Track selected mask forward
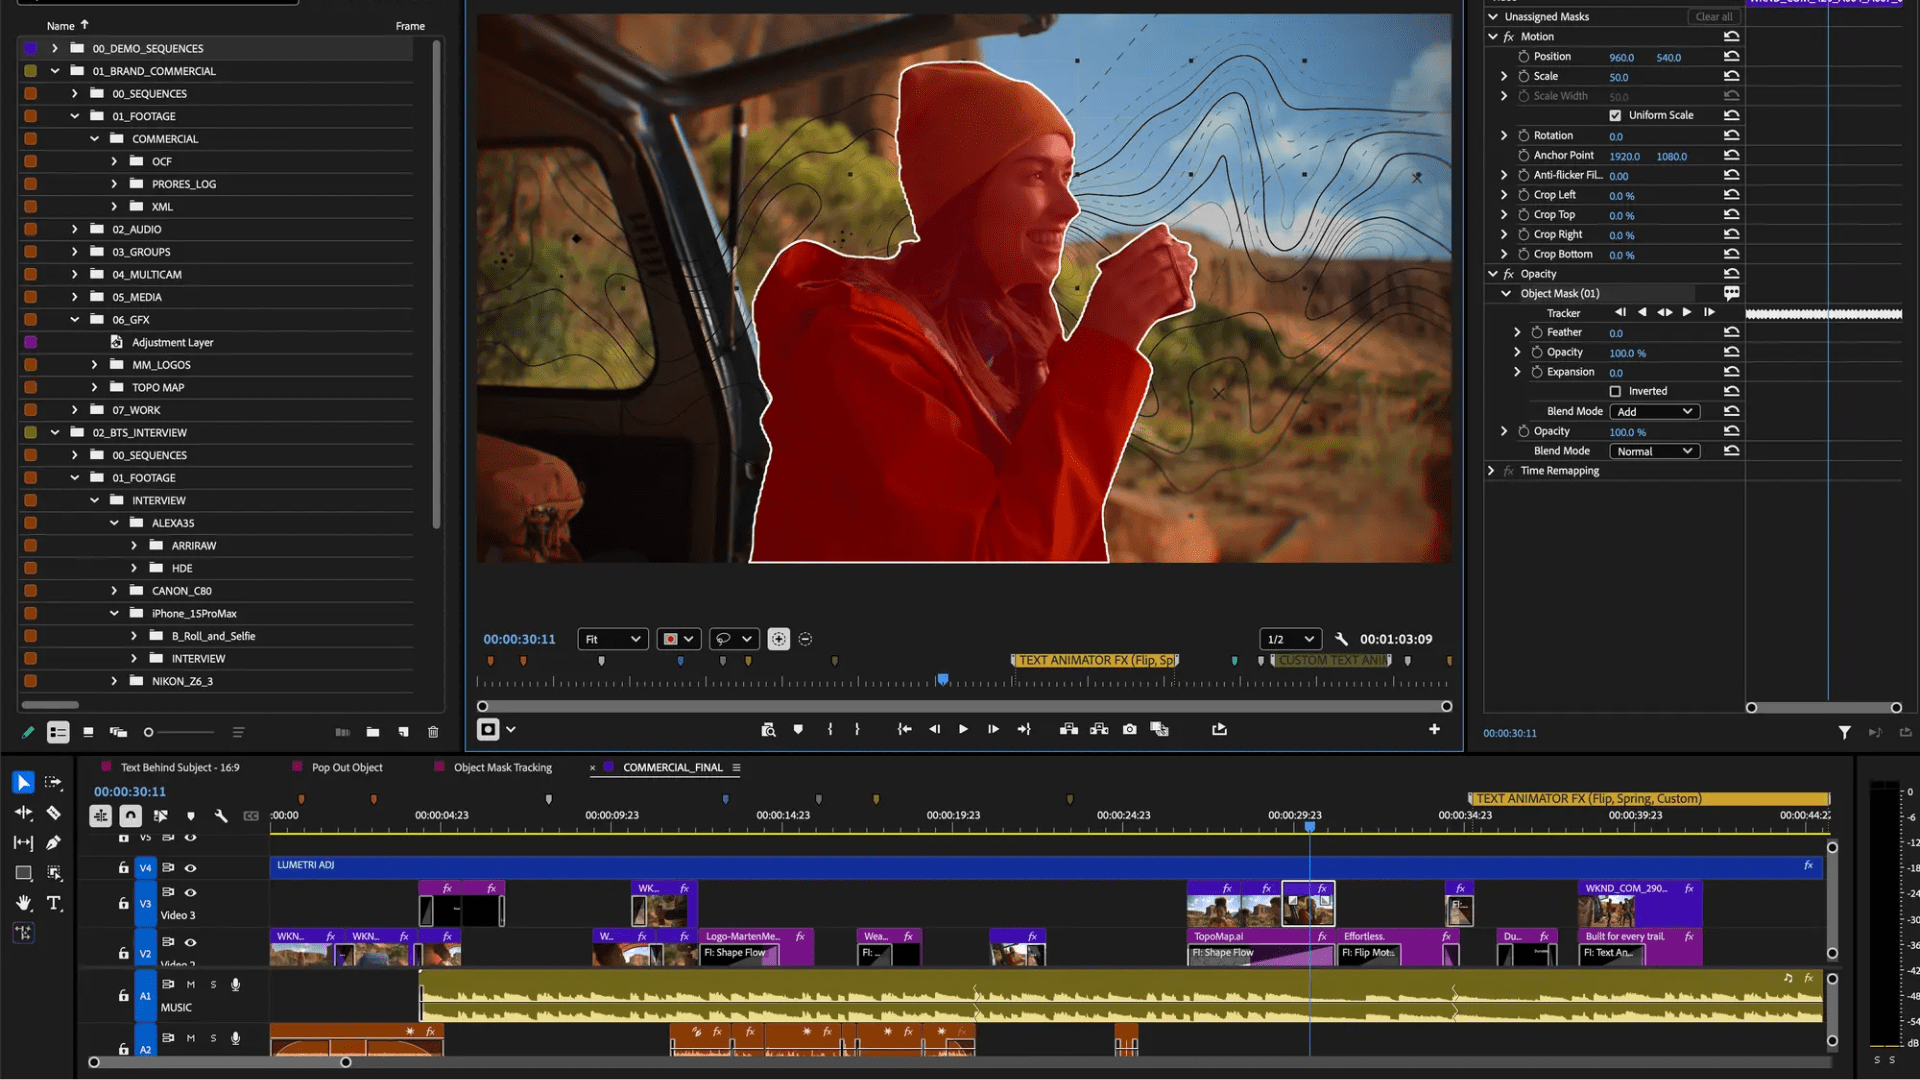This screenshot has width=1920, height=1080. coord(1687,313)
